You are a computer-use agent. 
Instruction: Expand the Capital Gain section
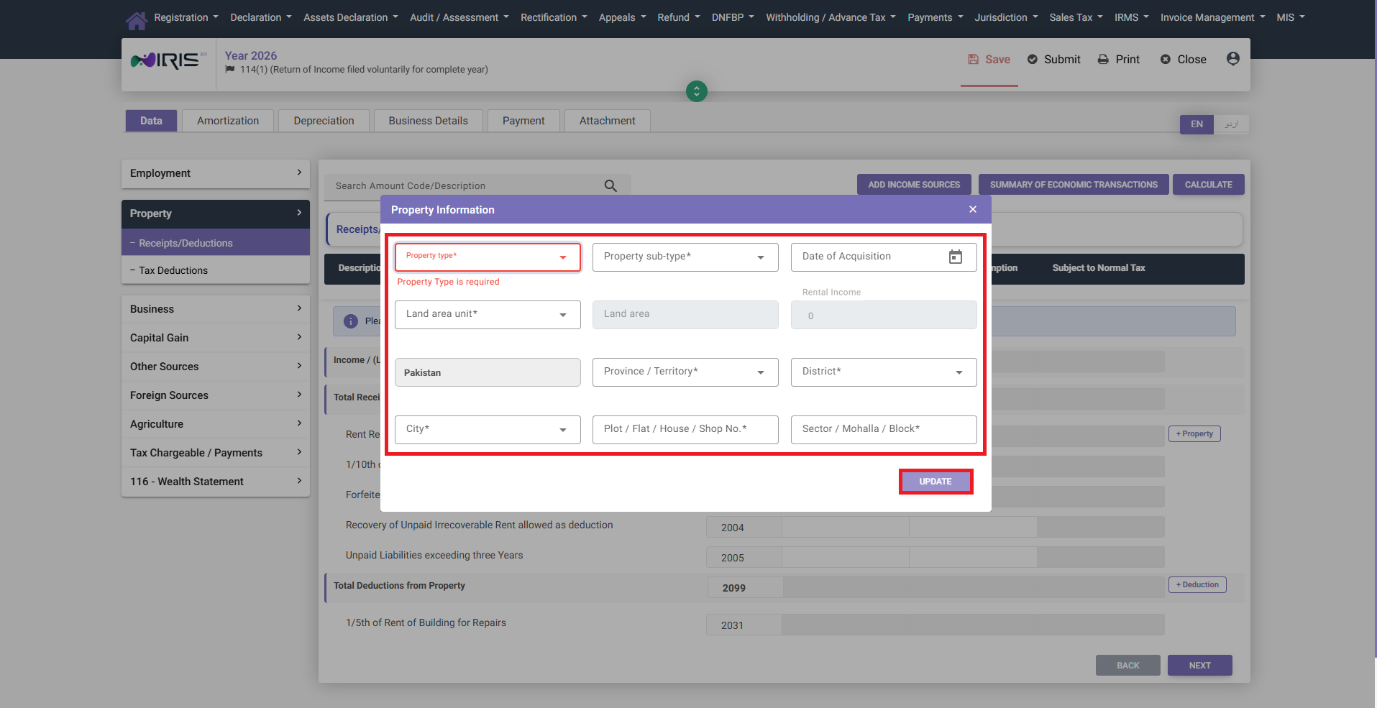[x=216, y=338]
